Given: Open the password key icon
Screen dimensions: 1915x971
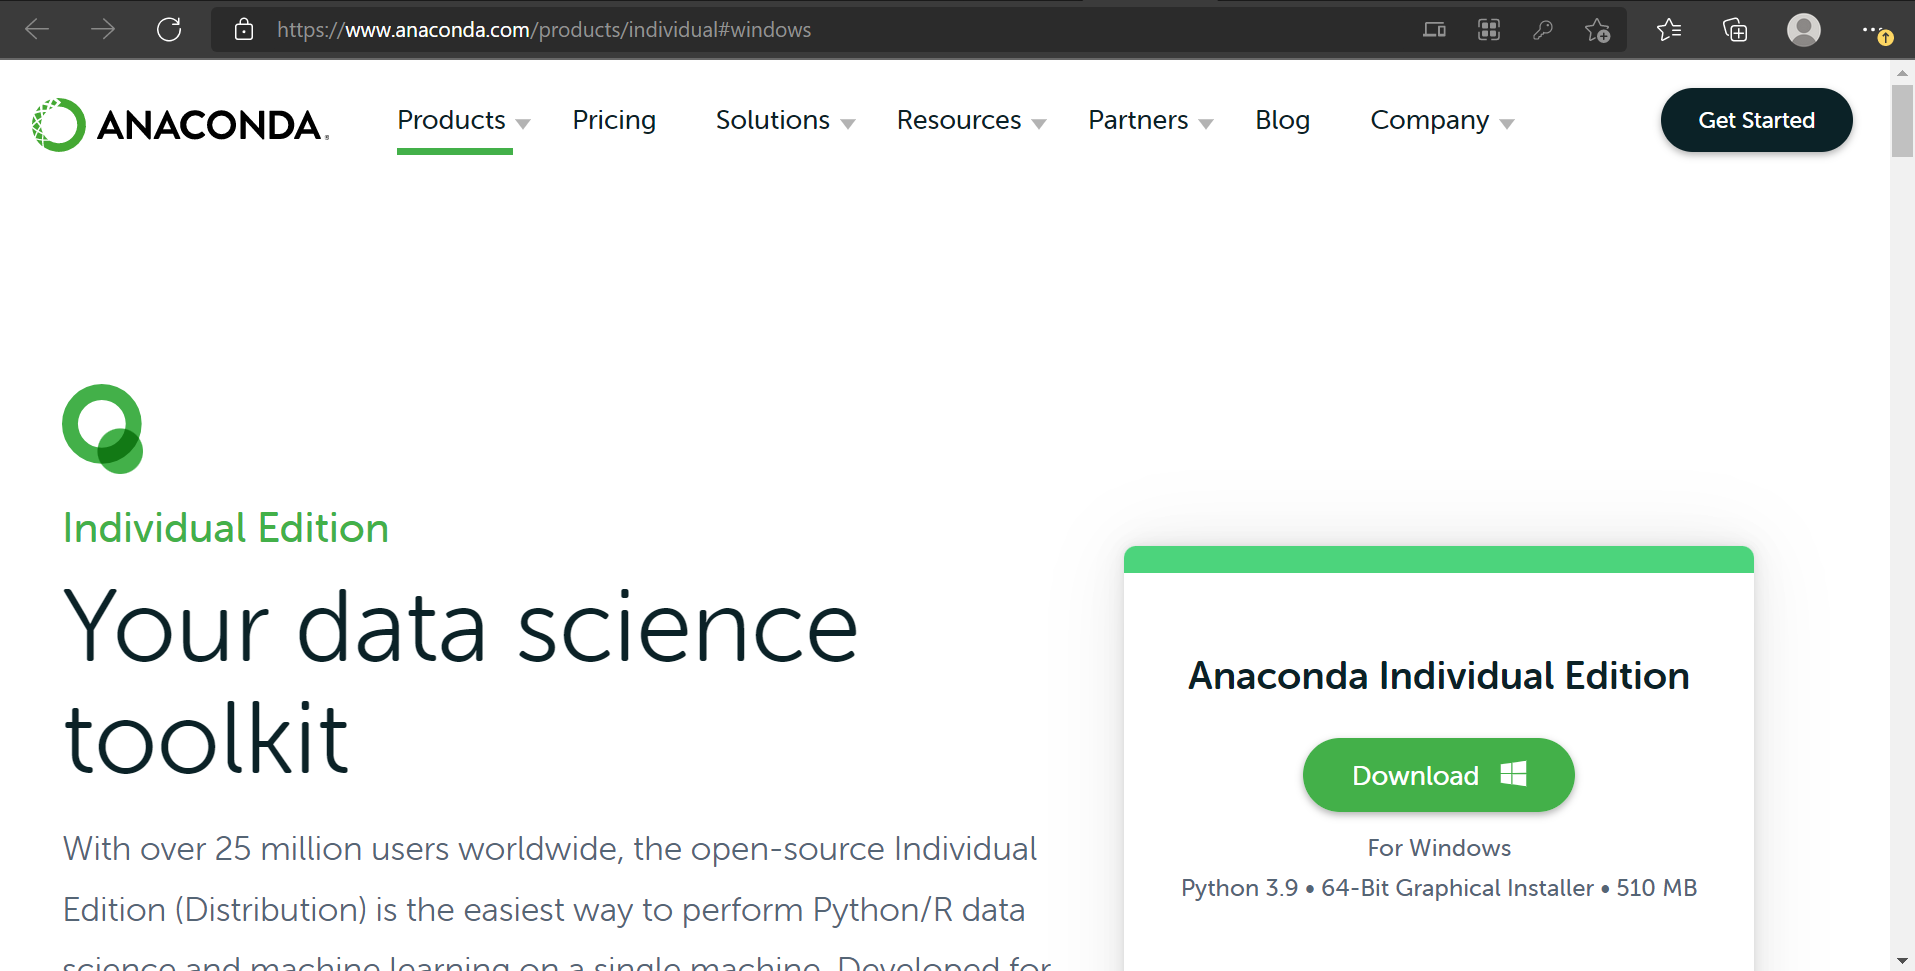Looking at the screenshot, I should point(1543,30).
